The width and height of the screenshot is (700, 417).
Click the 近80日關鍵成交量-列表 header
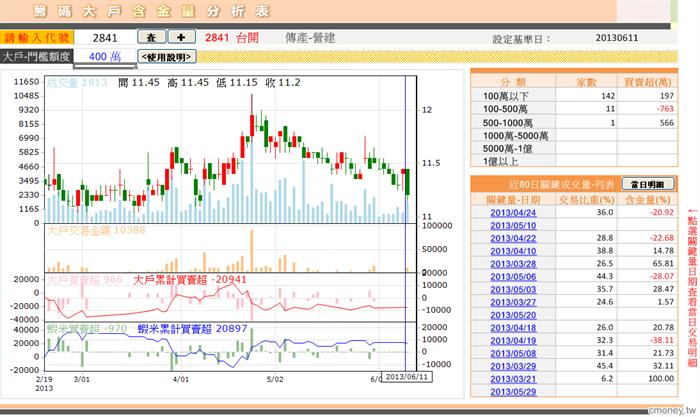[x=562, y=184]
